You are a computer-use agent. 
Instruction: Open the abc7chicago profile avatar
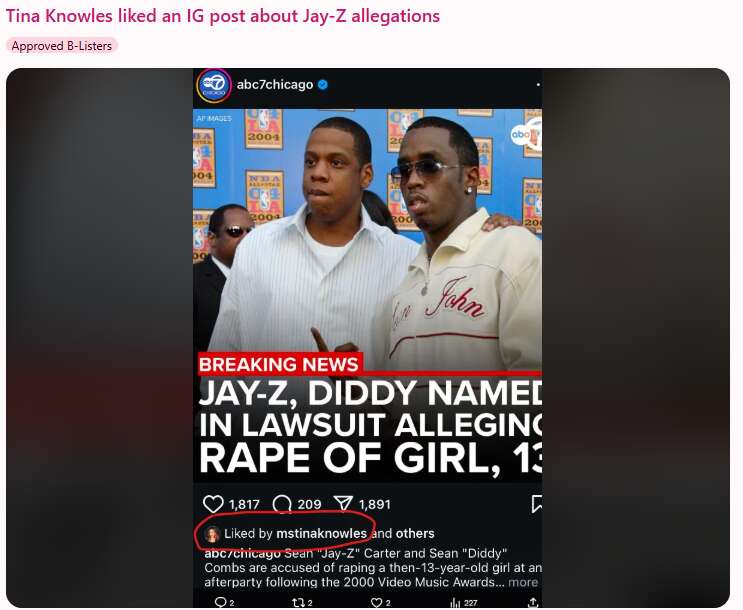pyautogui.click(x=214, y=85)
